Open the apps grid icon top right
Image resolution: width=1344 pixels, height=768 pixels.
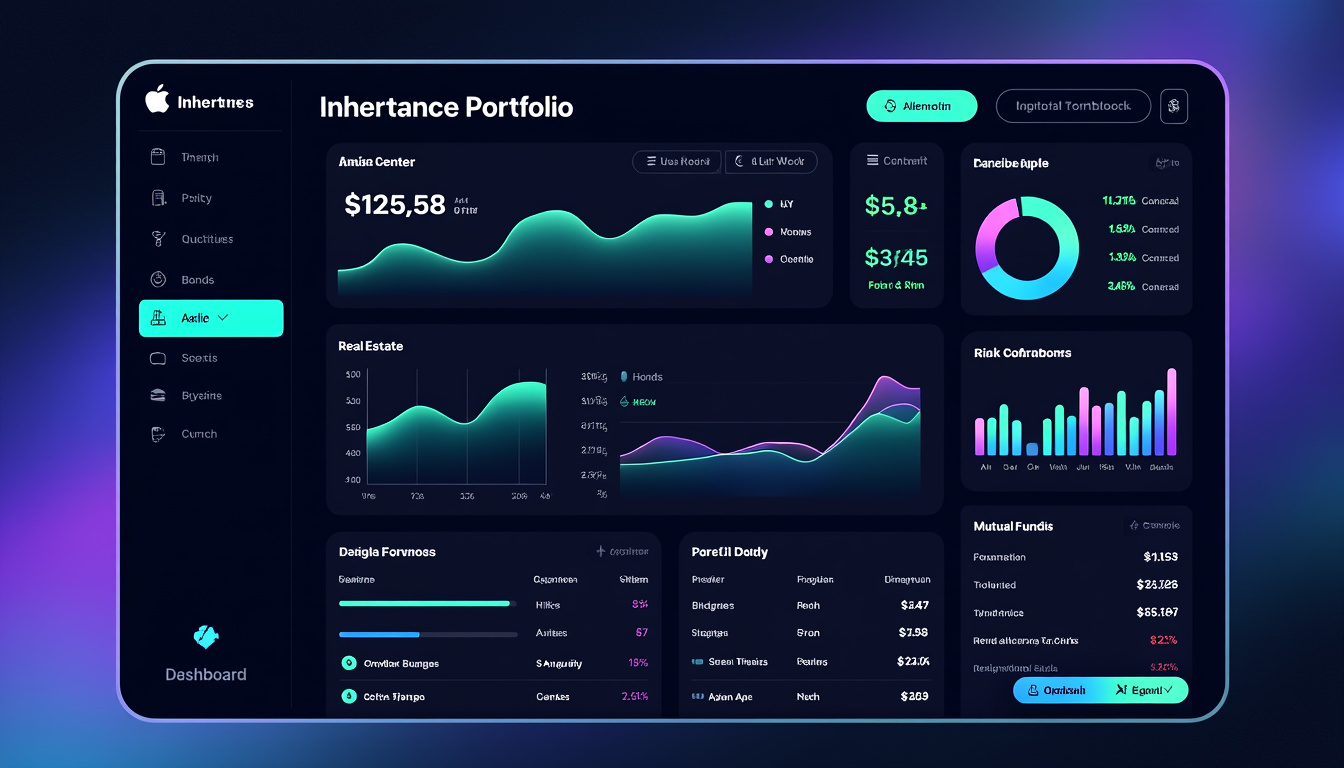point(1173,105)
